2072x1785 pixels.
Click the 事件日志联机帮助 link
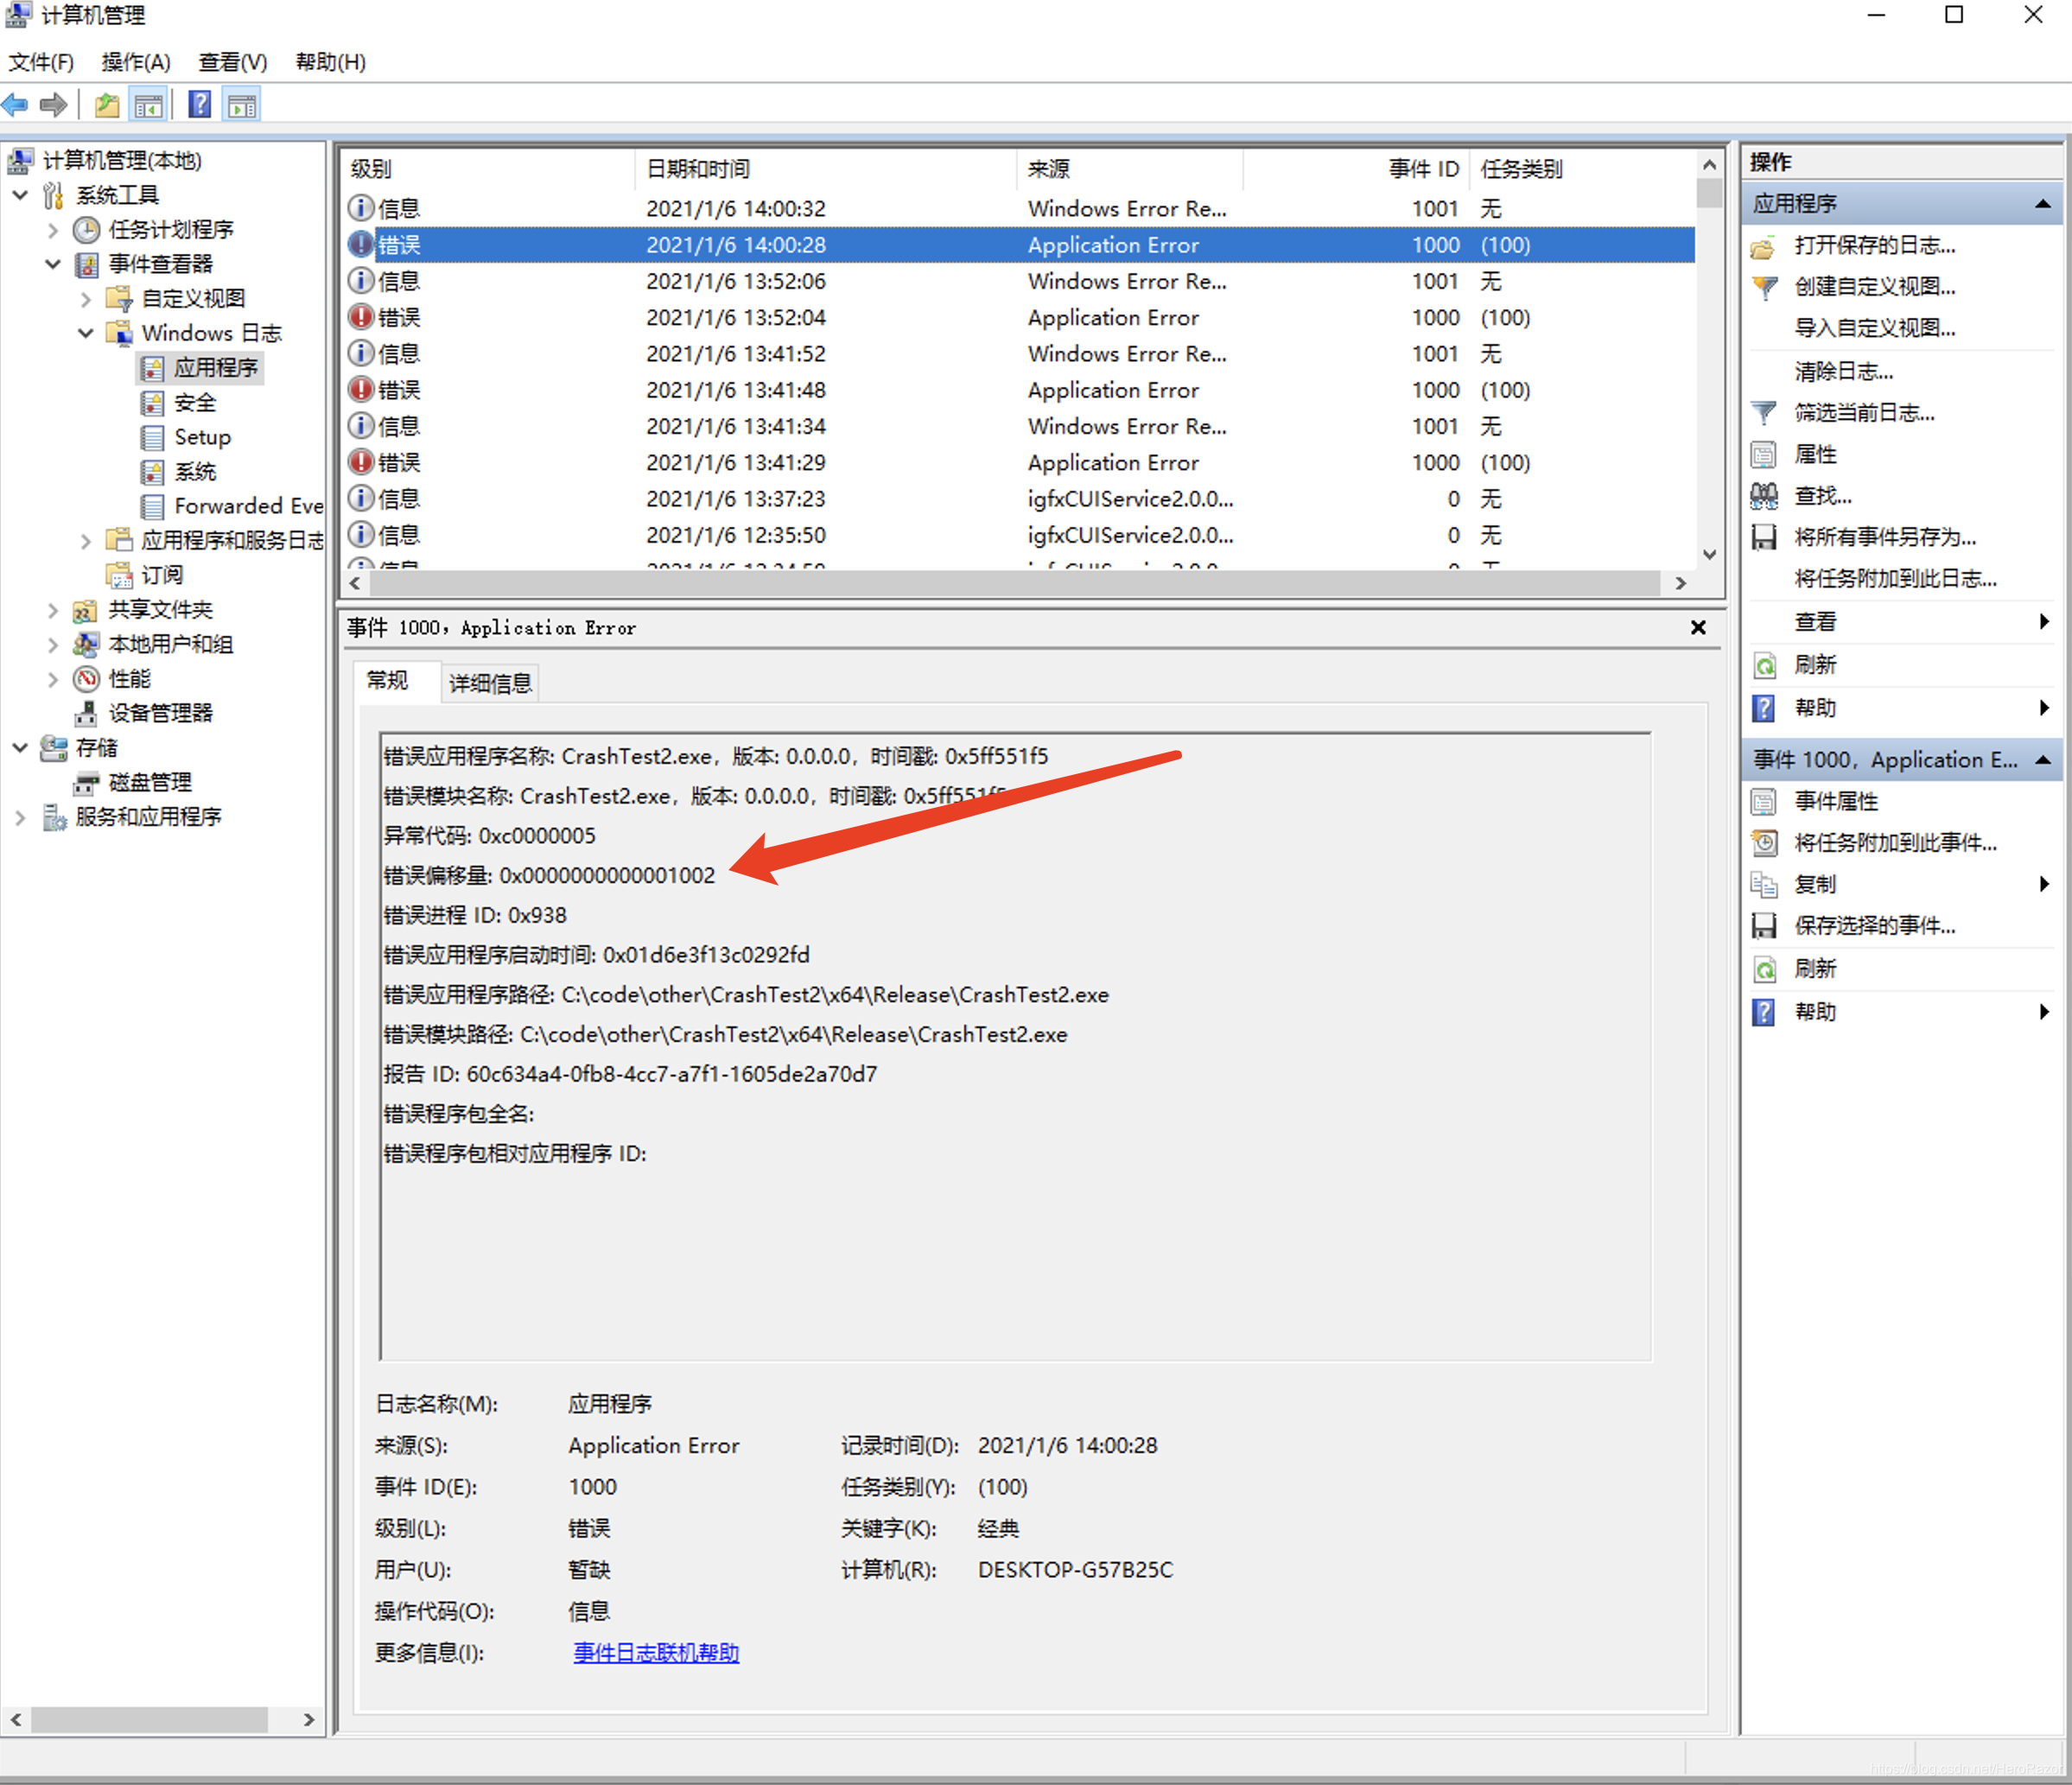(656, 1652)
